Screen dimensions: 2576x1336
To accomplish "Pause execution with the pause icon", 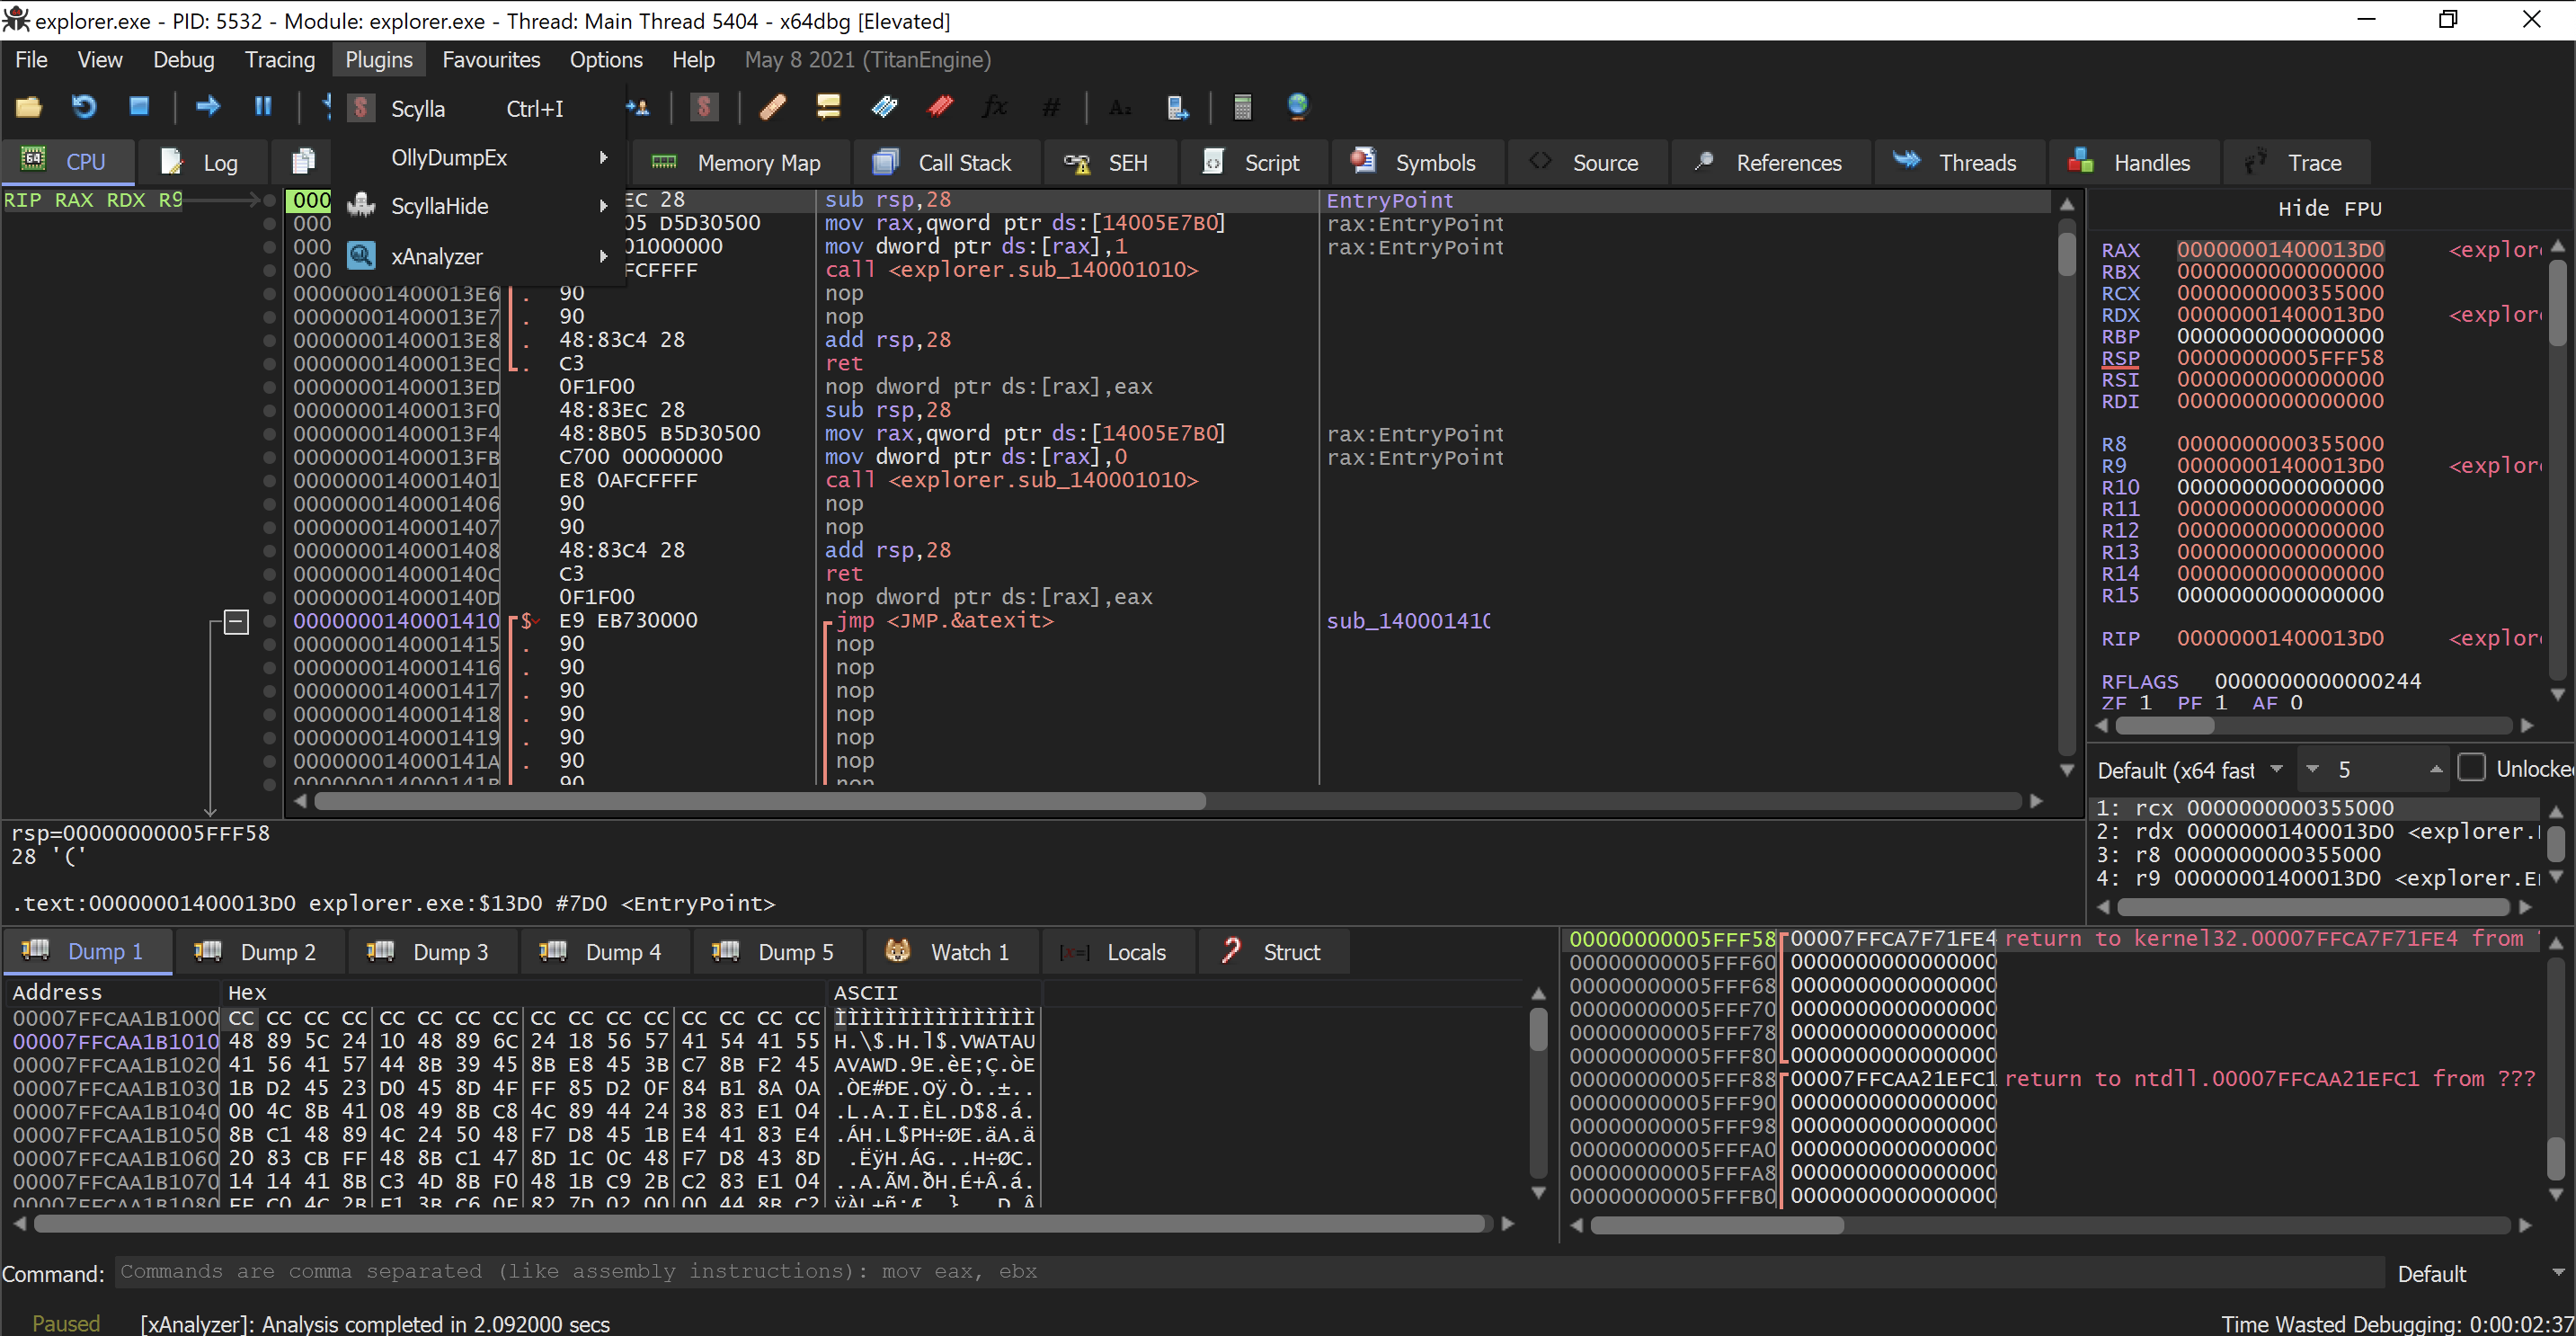I will click(263, 106).
